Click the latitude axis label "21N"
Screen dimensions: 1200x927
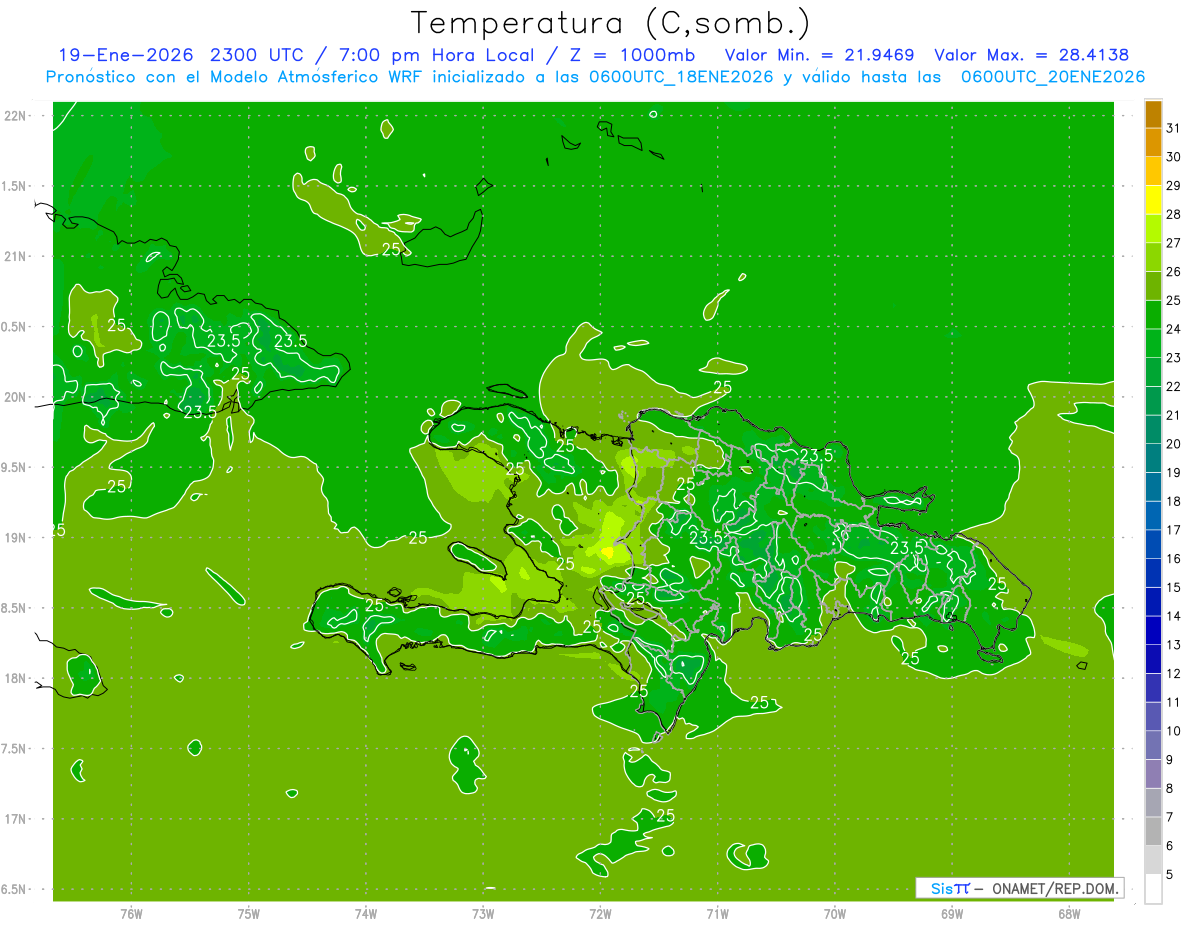click(16, 256)
